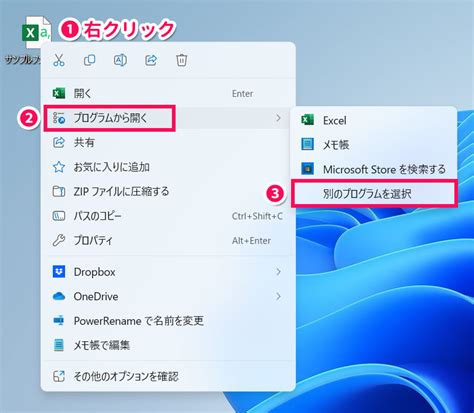This screenshot has width=474, height=413.
Task: Click the メモ帳 icon in the submenu
Action: tap(307, 145)
